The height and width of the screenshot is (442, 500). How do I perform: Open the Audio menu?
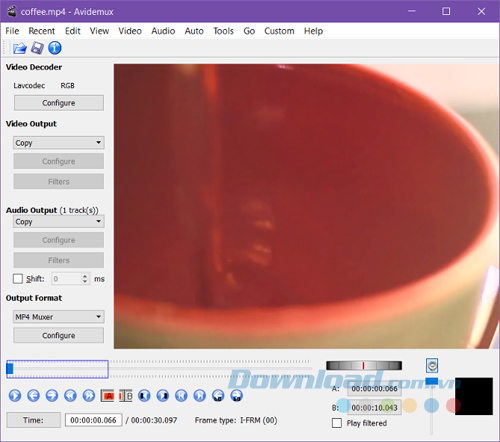163,31
